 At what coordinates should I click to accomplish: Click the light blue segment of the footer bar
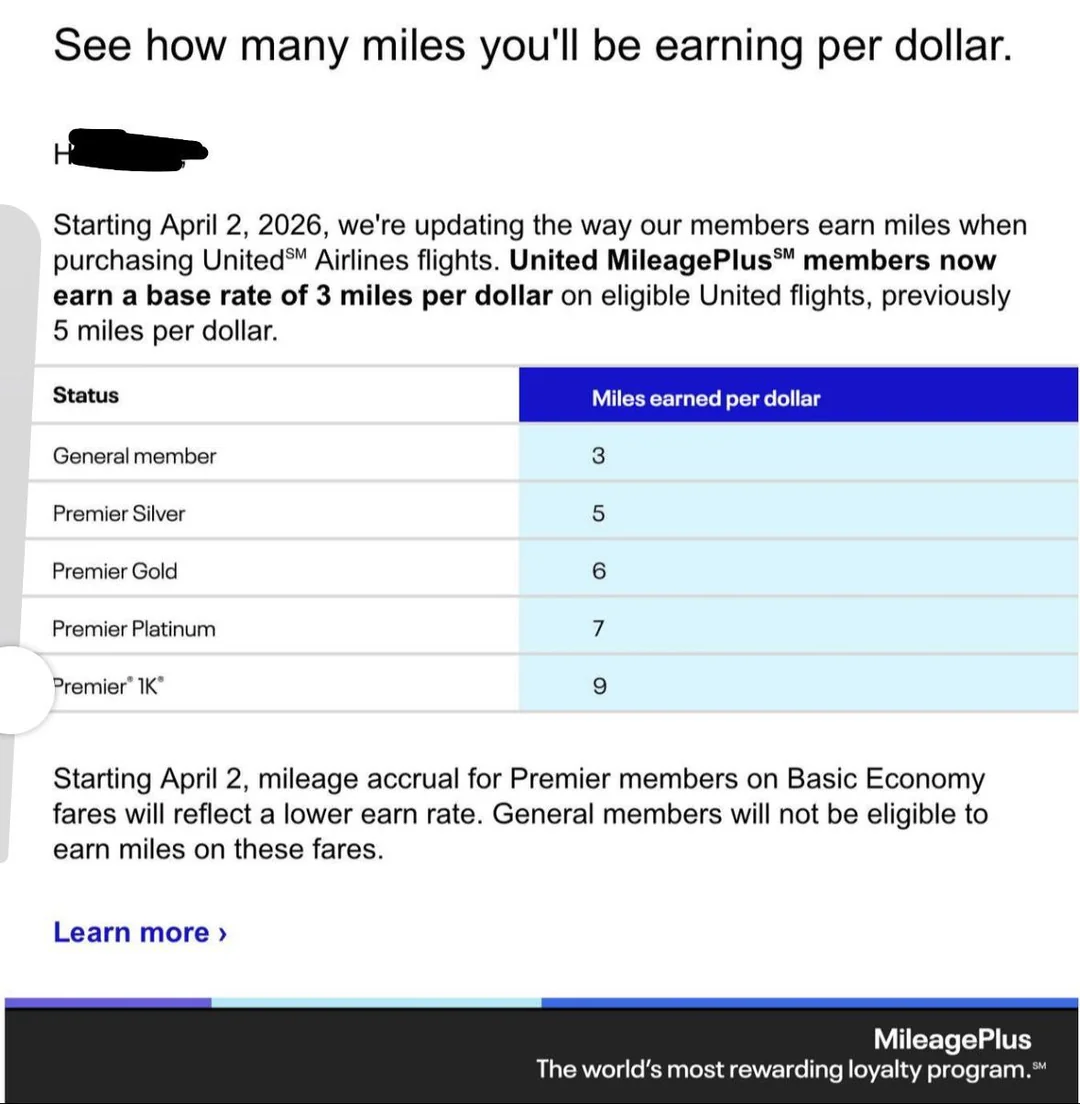(376, 1001)
